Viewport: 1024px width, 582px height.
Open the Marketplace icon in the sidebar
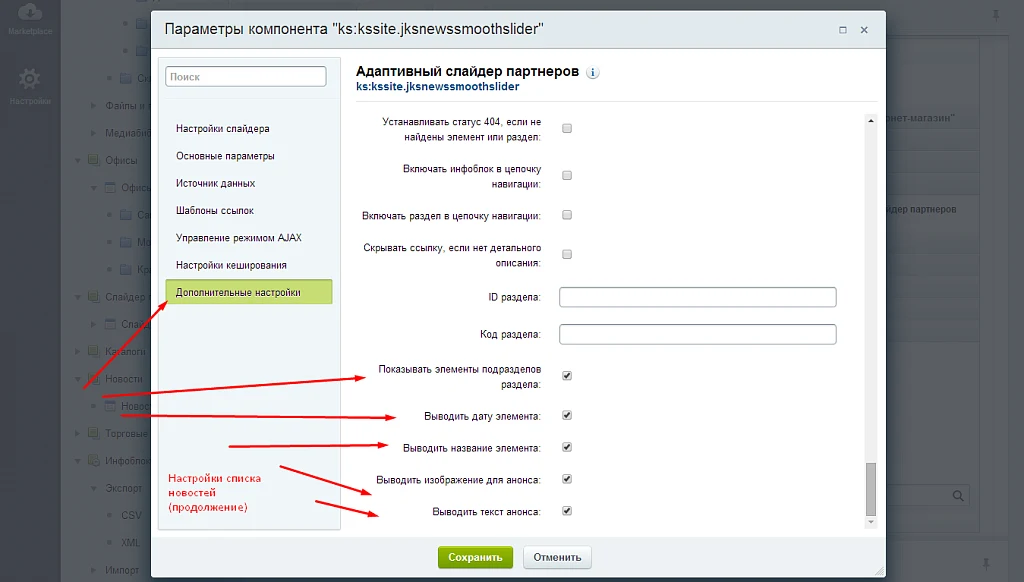coord(29,12)
